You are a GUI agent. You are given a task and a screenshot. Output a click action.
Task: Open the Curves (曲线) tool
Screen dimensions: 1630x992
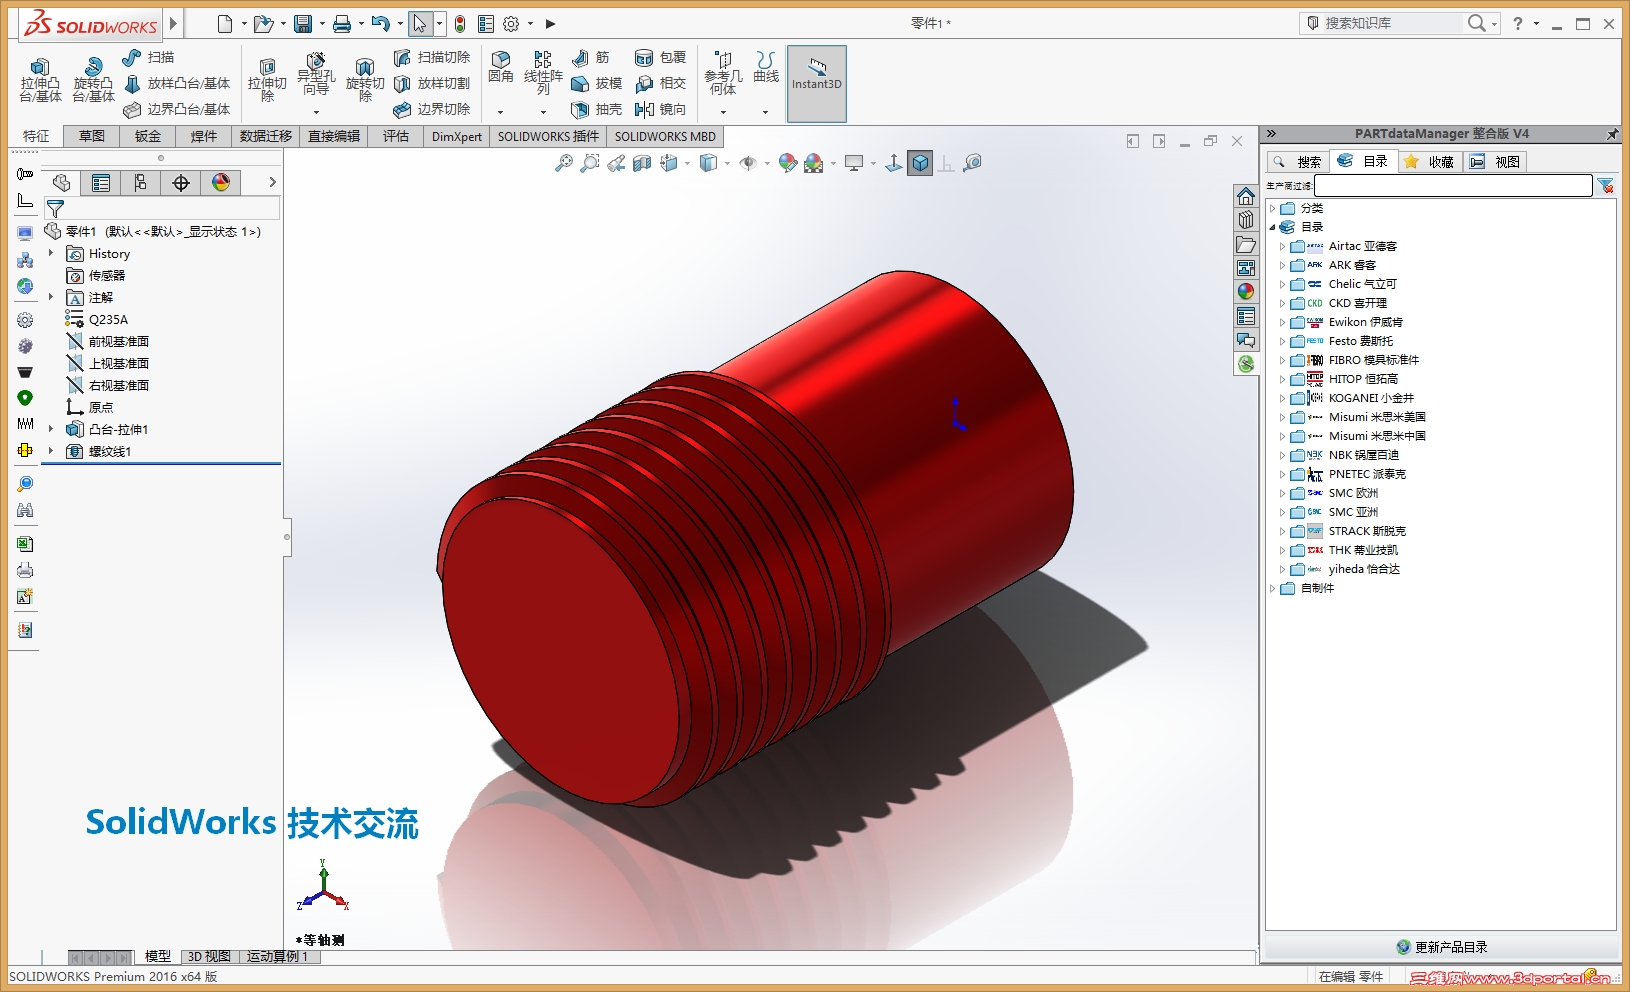[x=766, y=67]
